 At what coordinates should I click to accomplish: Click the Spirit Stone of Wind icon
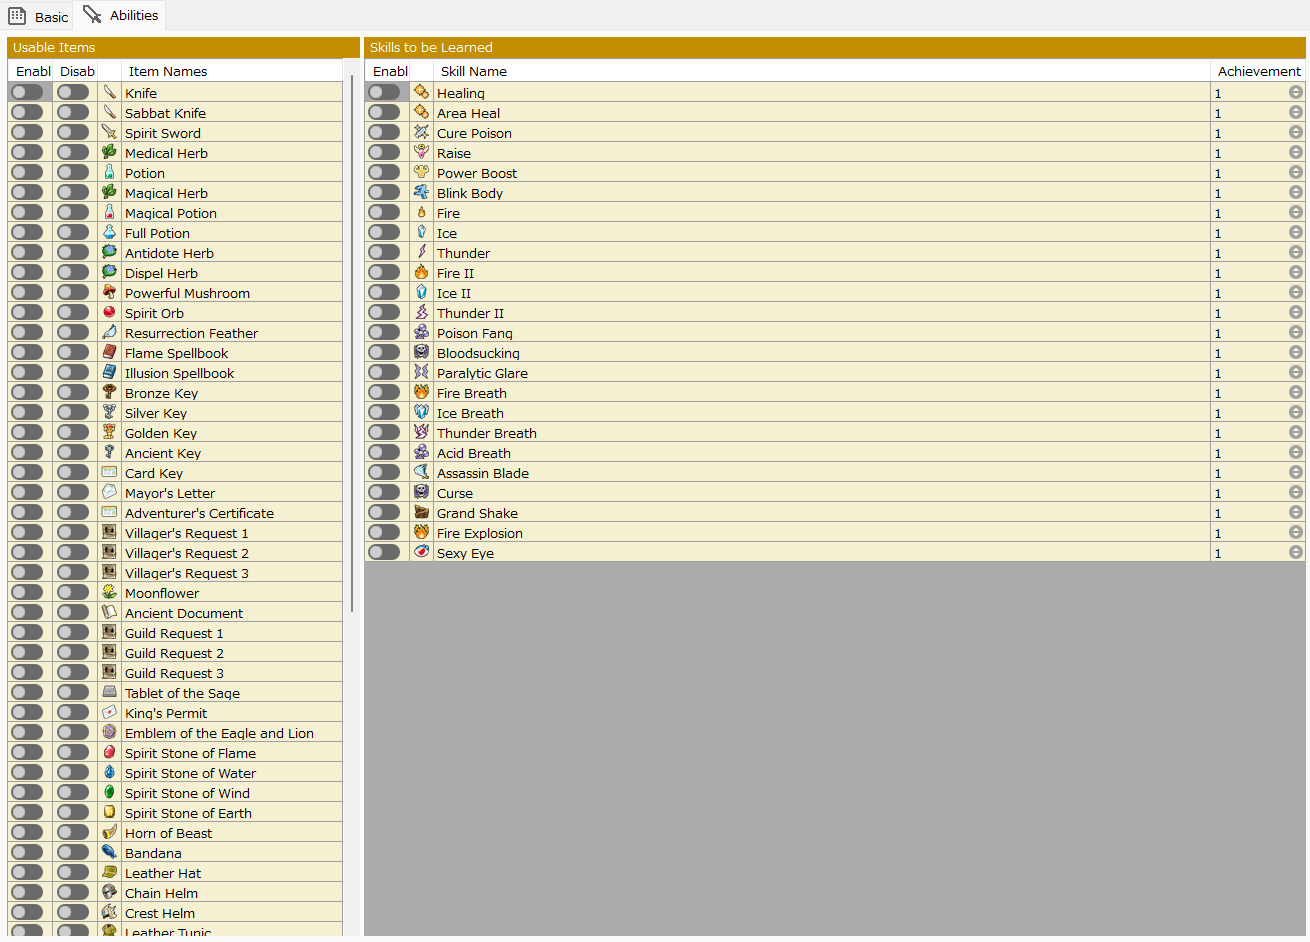coord(109,793)
